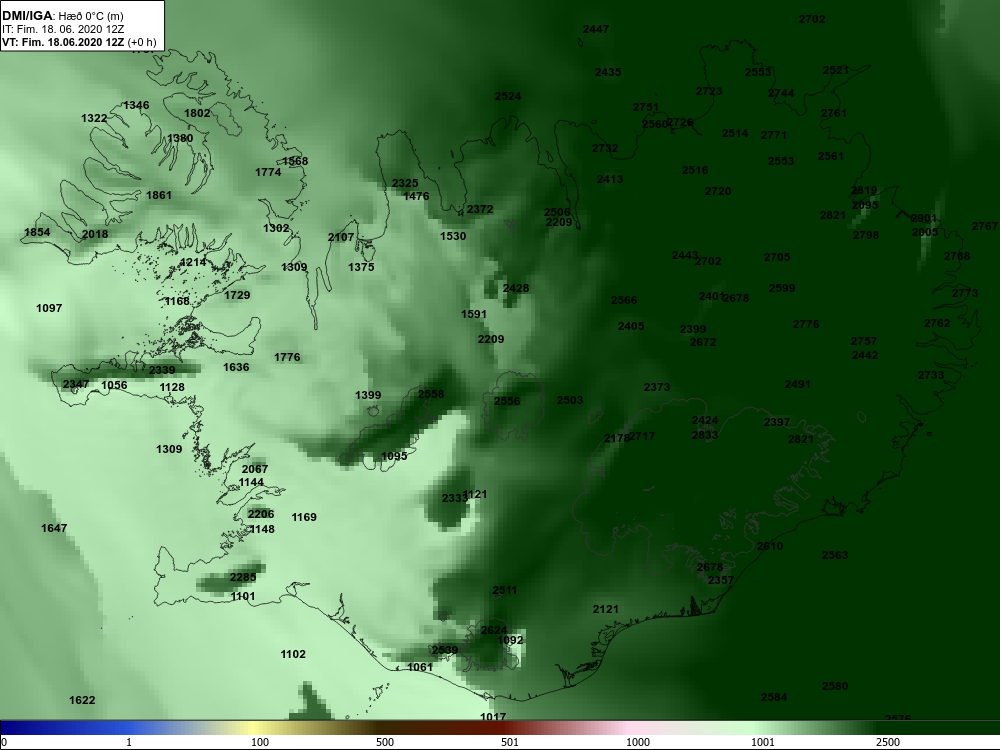Click the 1622 value at bottom left
The image size is (1000, 750).
[82, 700]
